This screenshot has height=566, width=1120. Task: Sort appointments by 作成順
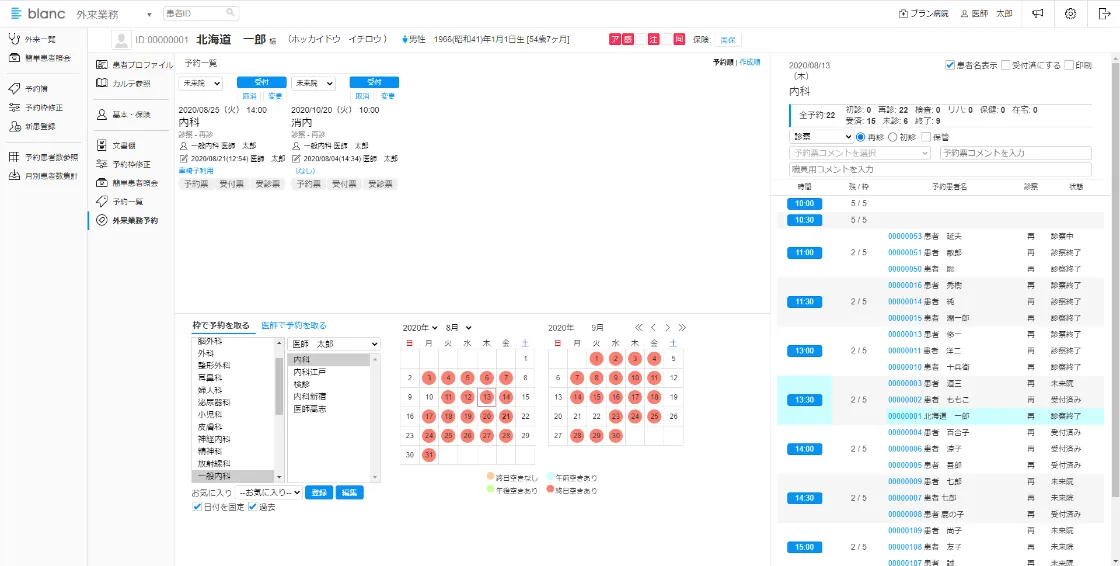coord(749,62)
